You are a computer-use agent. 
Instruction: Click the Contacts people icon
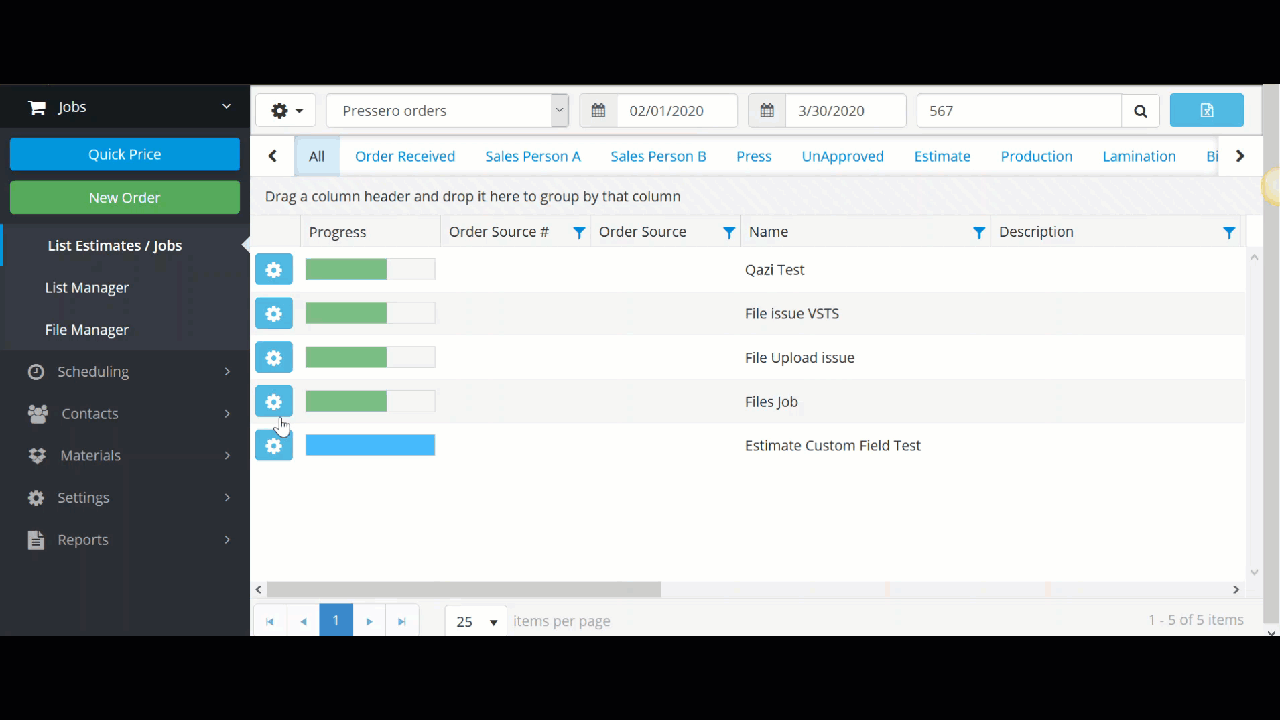point(37,414)
